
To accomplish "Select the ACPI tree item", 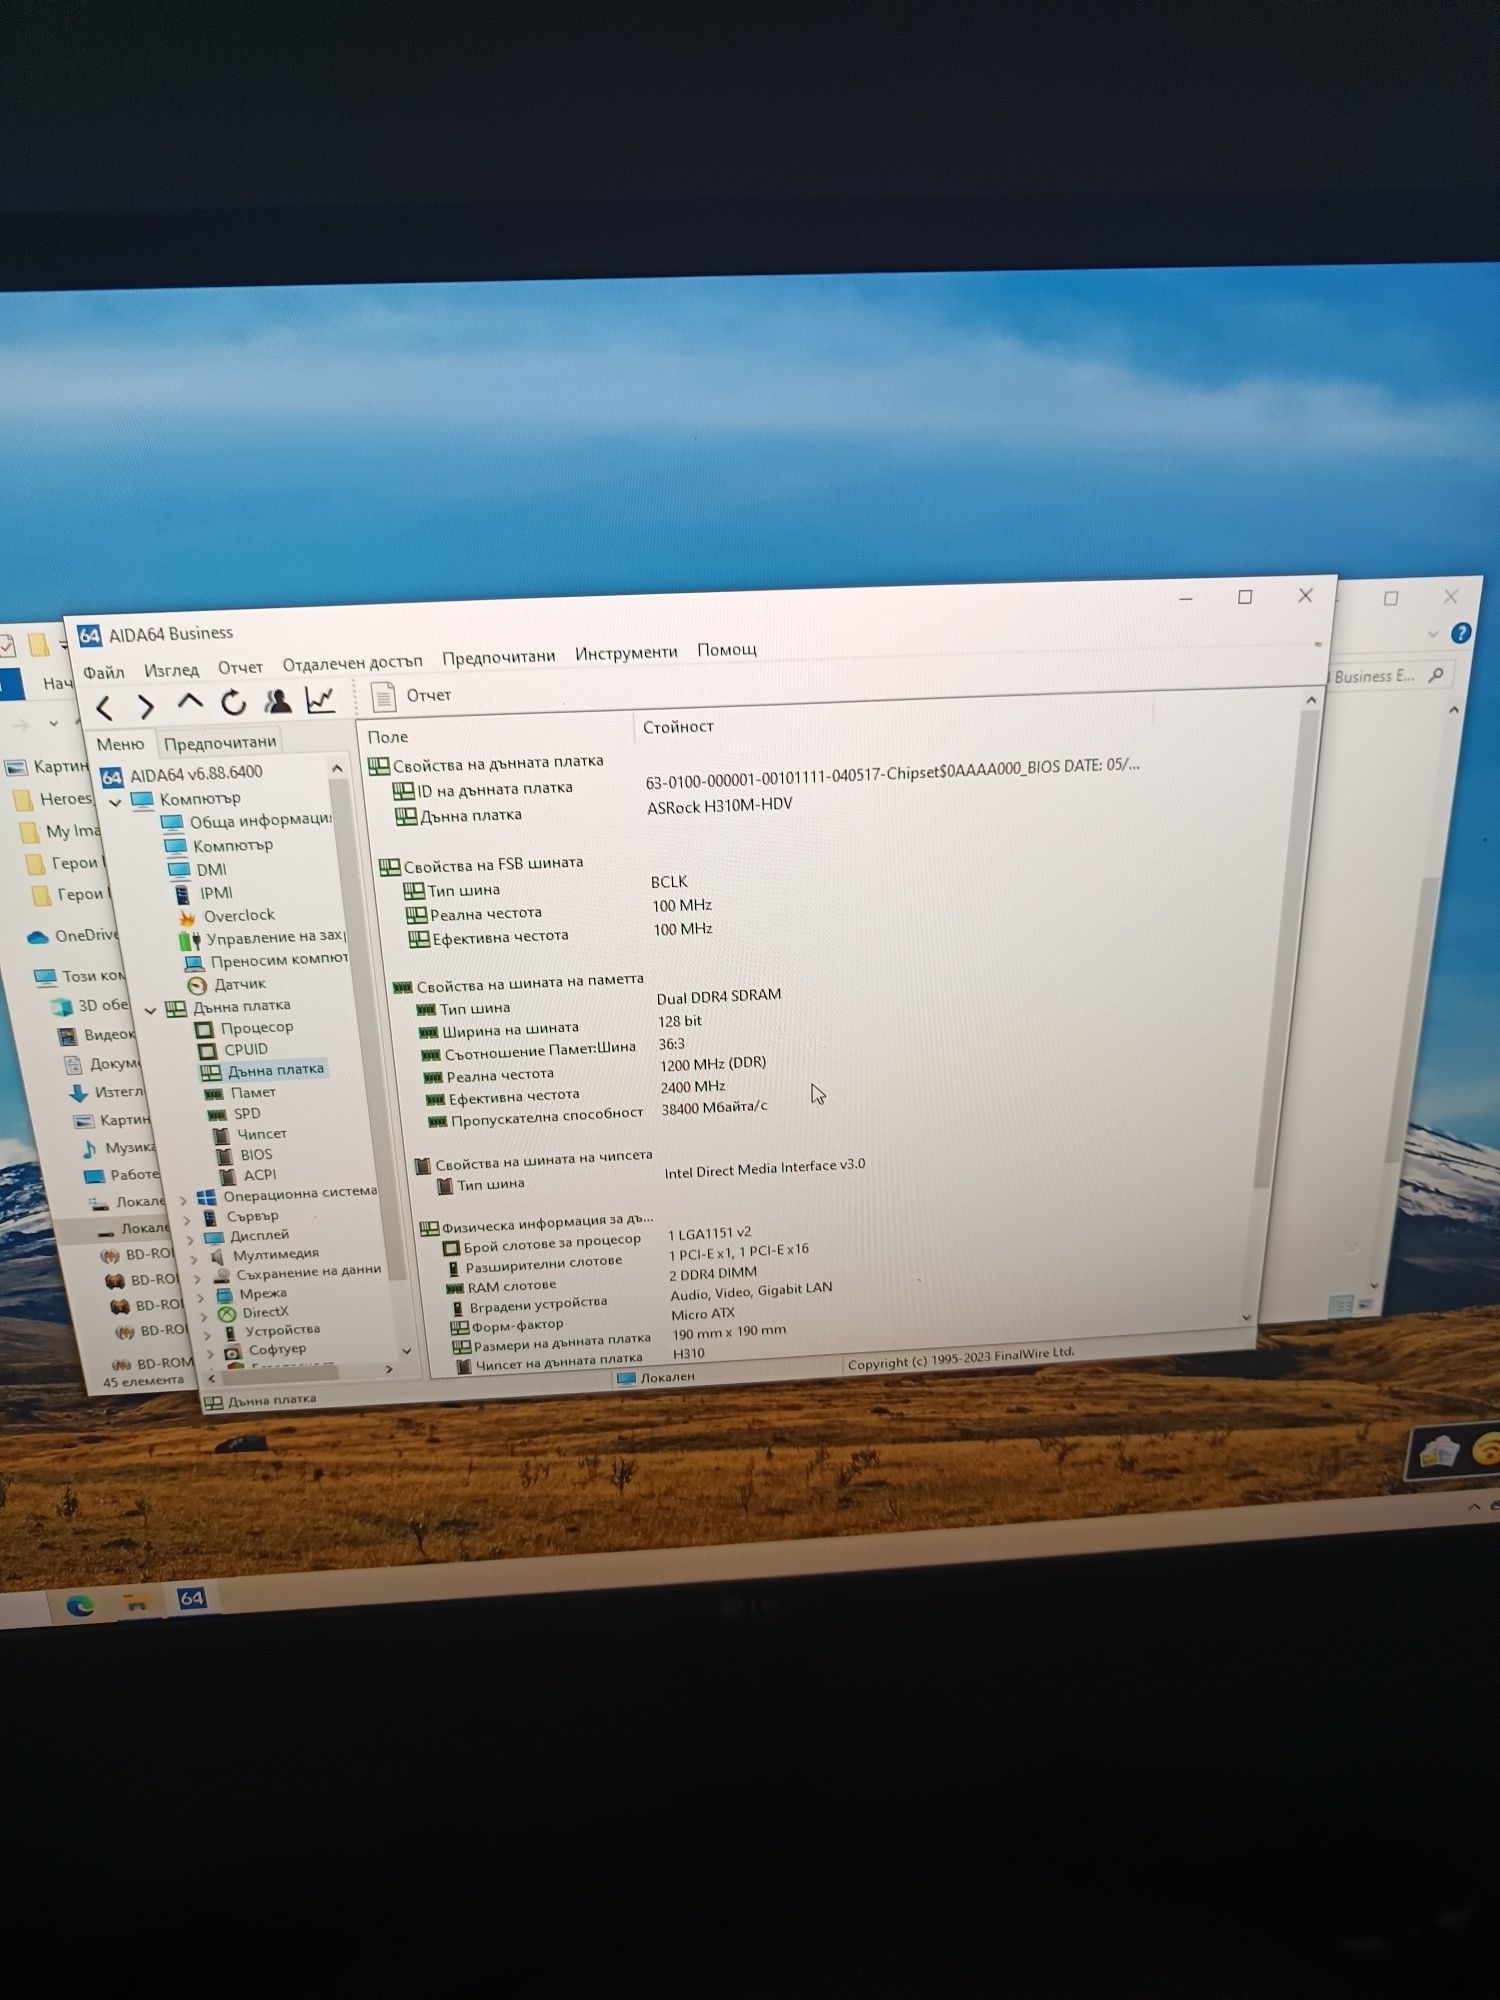I will coord(248,1175).
